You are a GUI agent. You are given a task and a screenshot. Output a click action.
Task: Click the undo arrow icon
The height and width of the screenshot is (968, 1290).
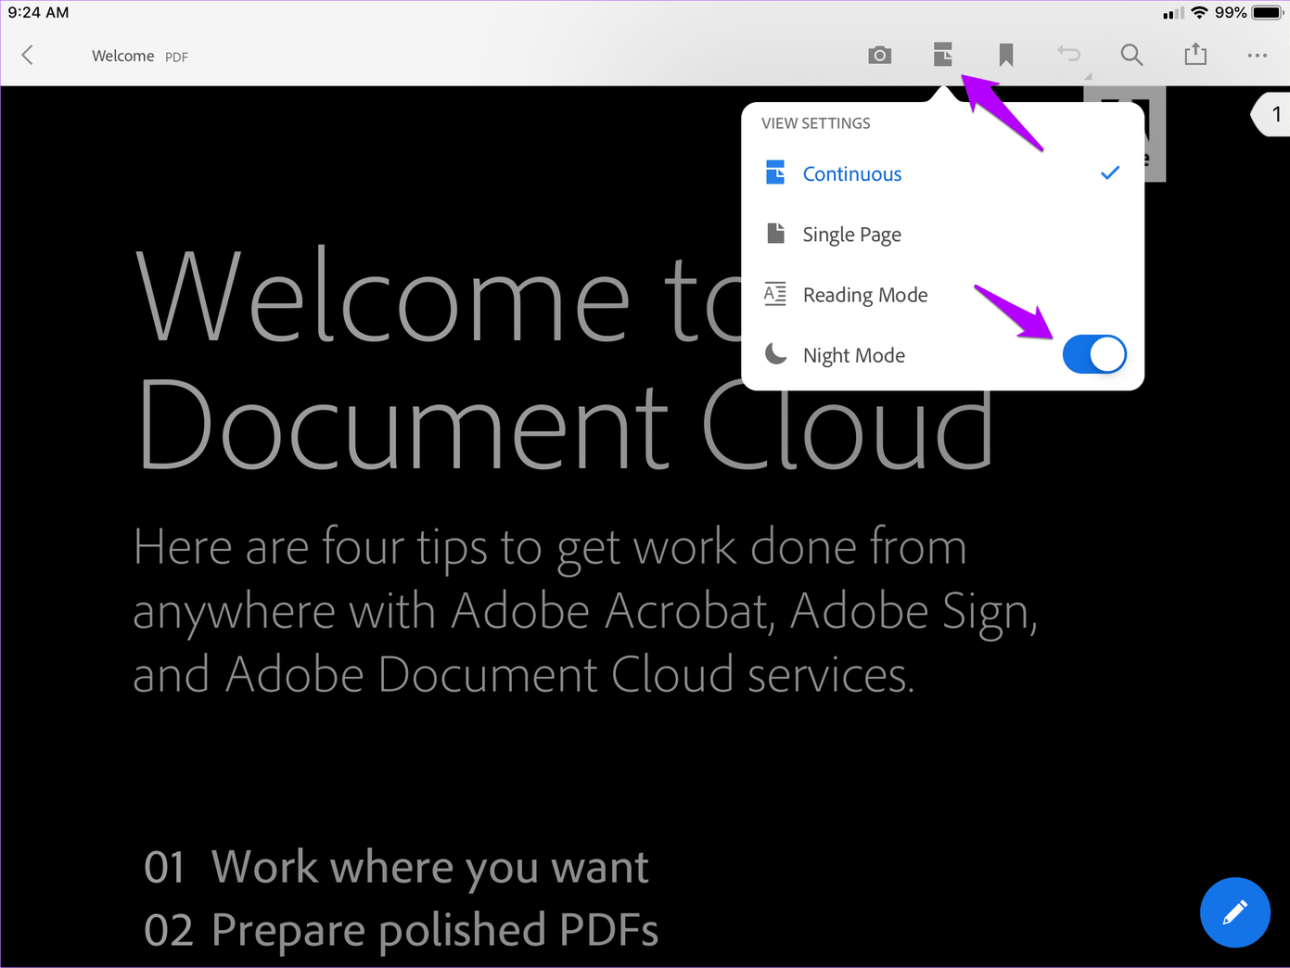[x=1069, y=54]
